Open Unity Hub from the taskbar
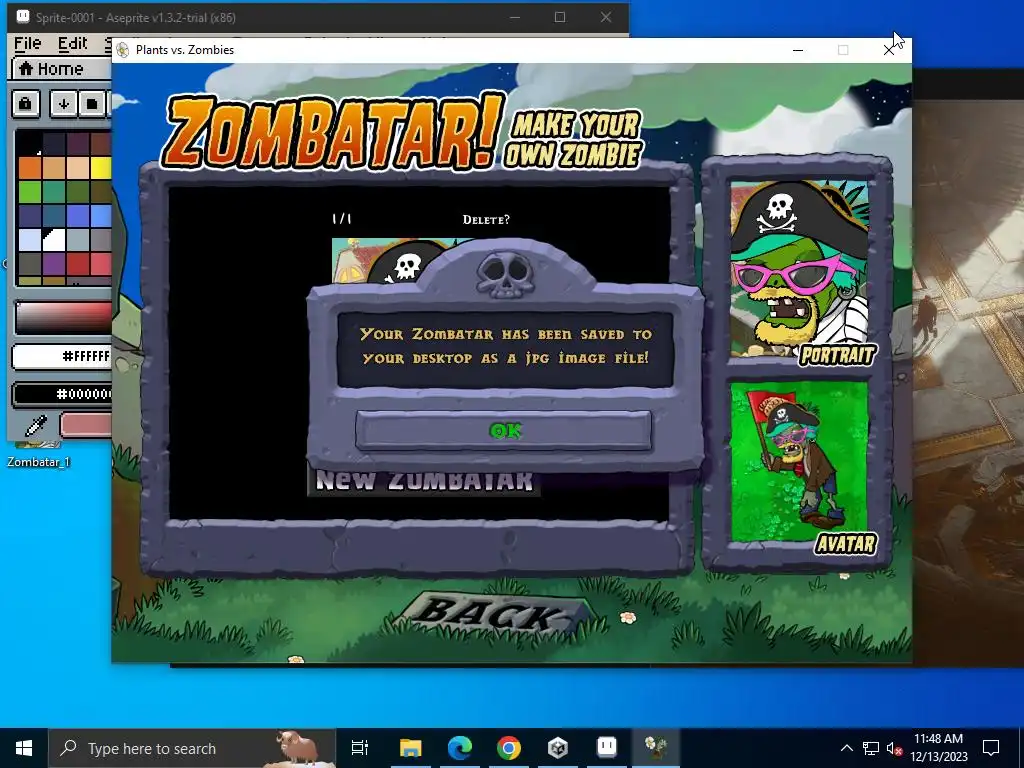1024x768 pixels. [558, 748]
